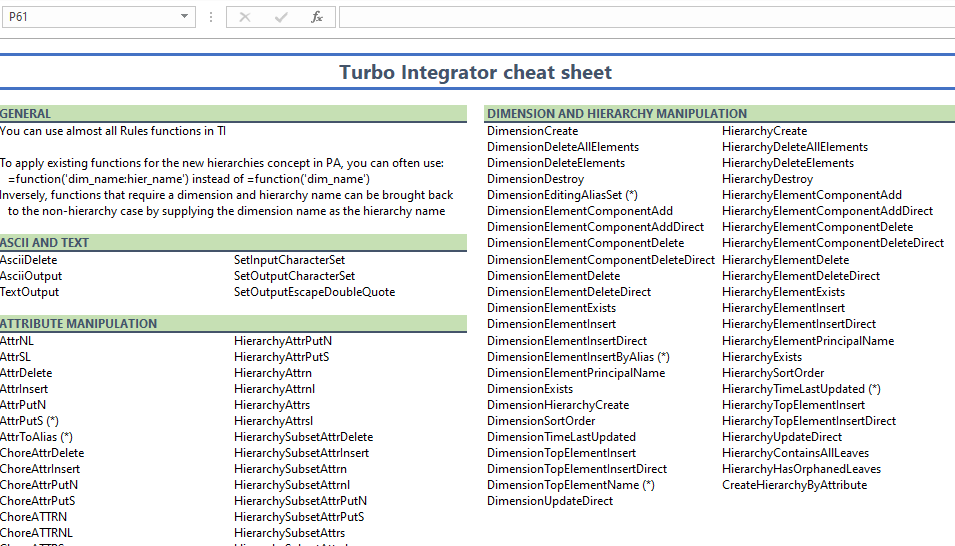Click the Enter checkmark formula bar icon

pos(281,17)
